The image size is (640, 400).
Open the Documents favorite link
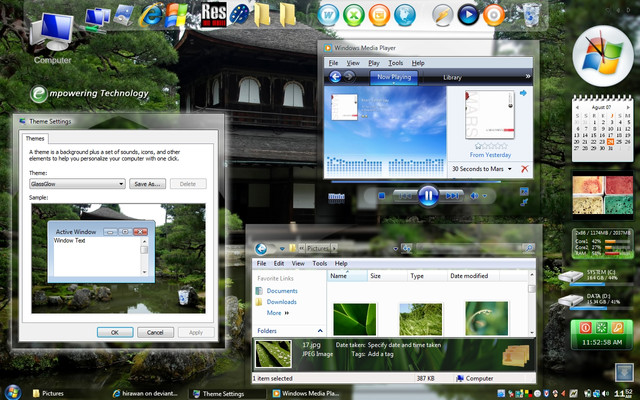click(282, 291)
